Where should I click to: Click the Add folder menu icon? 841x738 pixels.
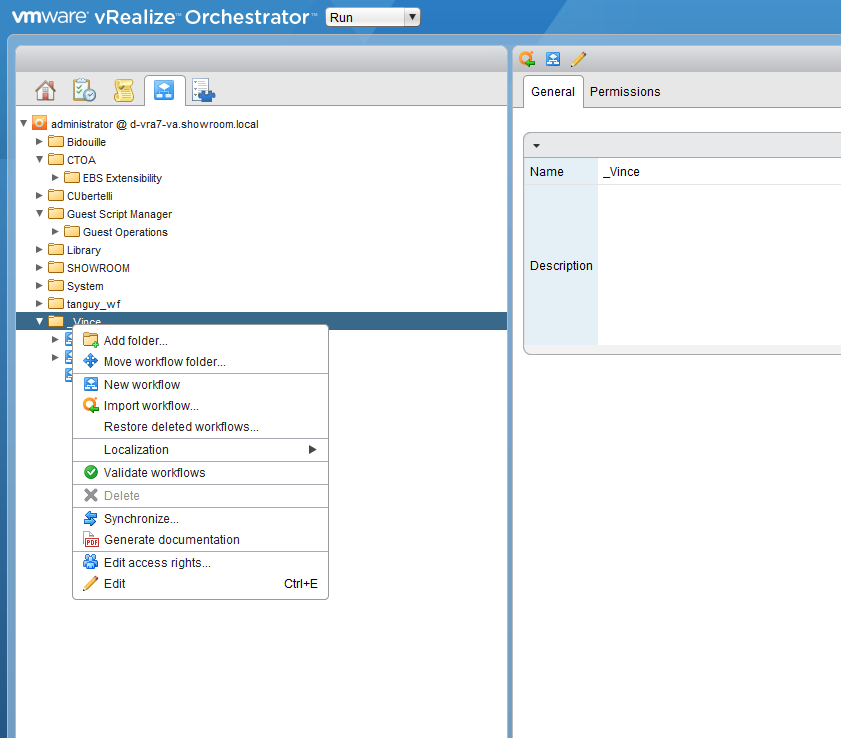[91, 340]
